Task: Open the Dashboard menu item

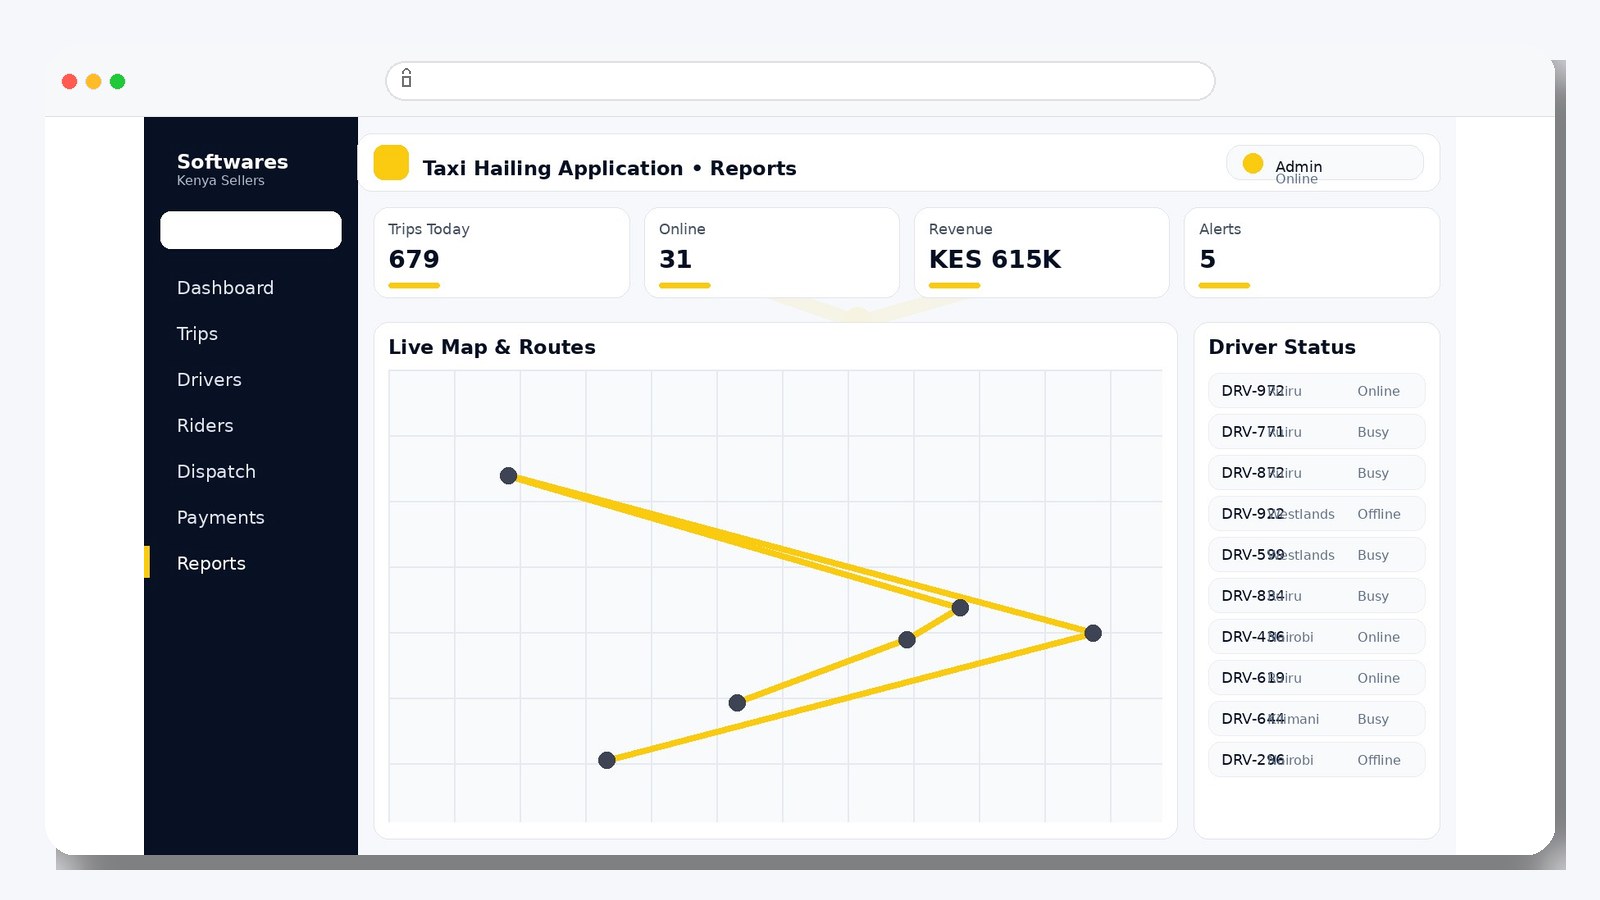Action: click(225, 288)
